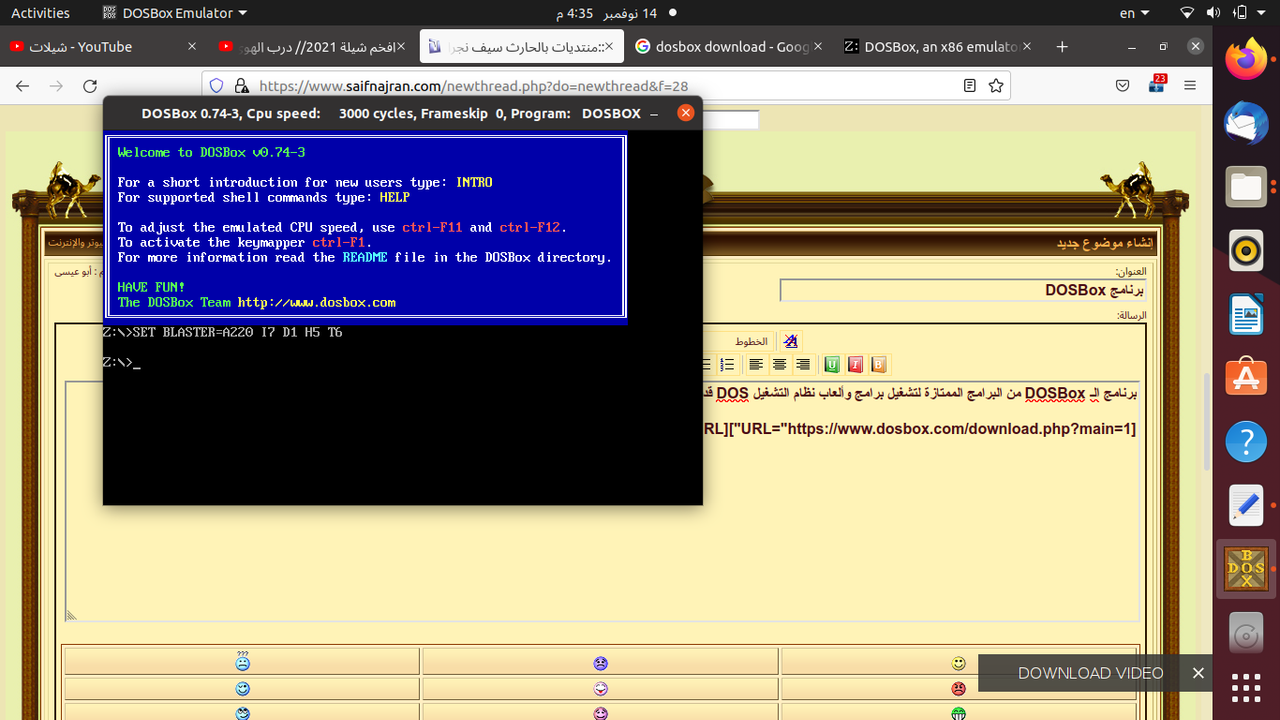1280x720 pixels.
Task: Open the disc drive icon in dock
Action: point(1246,634)
